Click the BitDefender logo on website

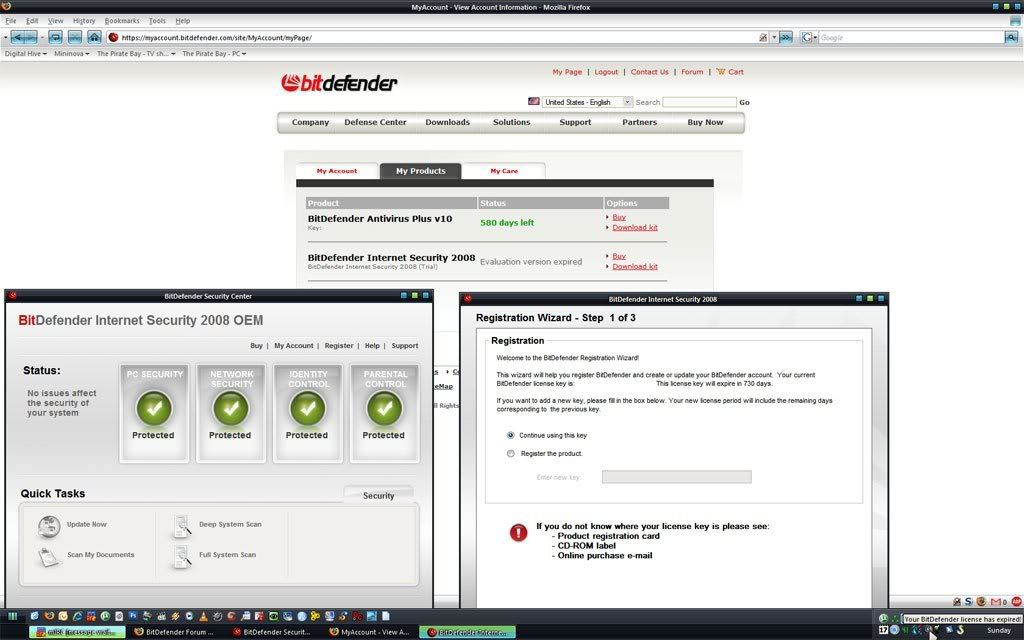click(x=339, y=83)
